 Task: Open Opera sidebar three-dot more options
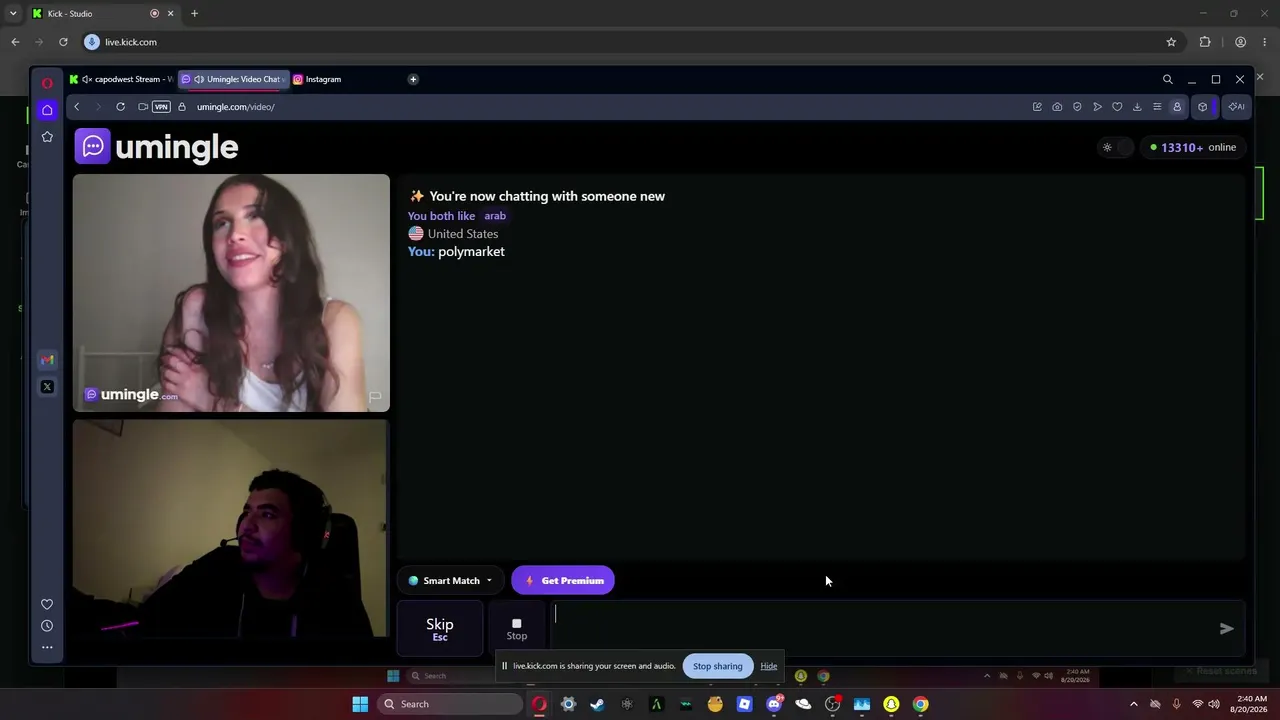47,647
